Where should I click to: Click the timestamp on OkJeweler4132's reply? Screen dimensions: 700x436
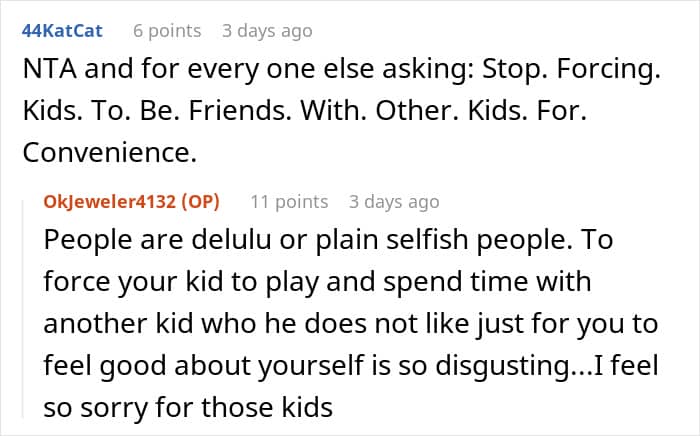(394, 201)
